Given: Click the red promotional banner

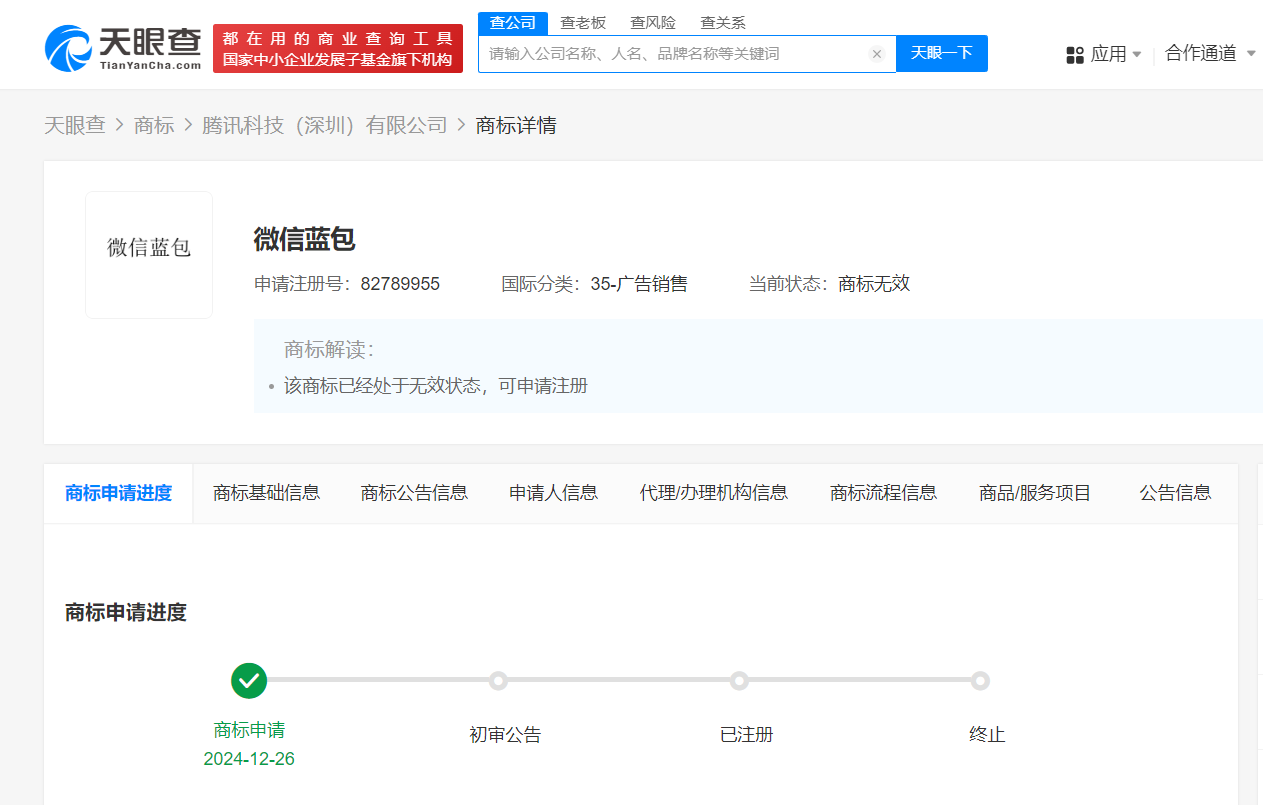Looking at the screenshot, I should coord(337,47).
